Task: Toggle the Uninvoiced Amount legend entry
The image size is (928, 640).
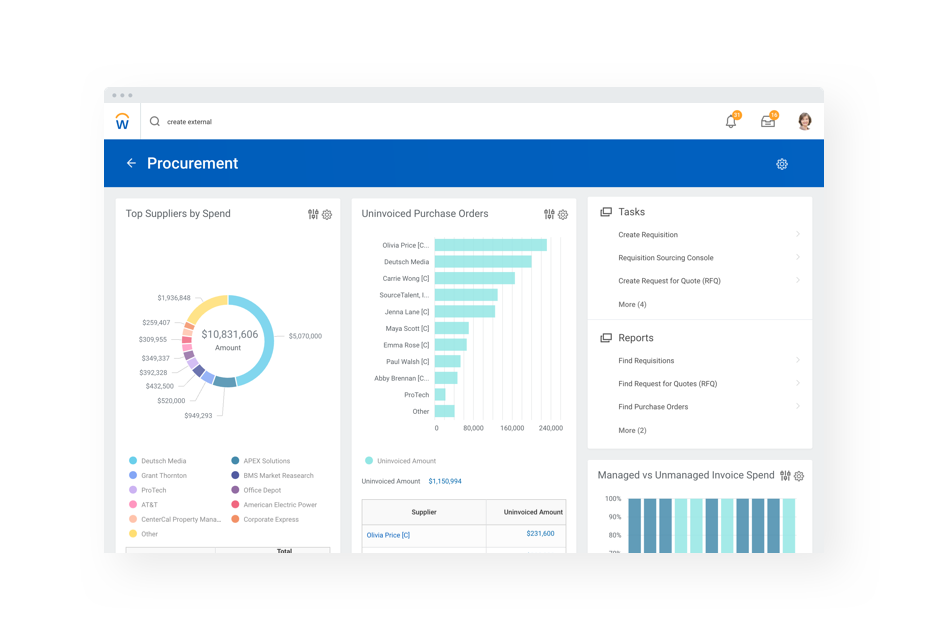Action: click(405, 461)
